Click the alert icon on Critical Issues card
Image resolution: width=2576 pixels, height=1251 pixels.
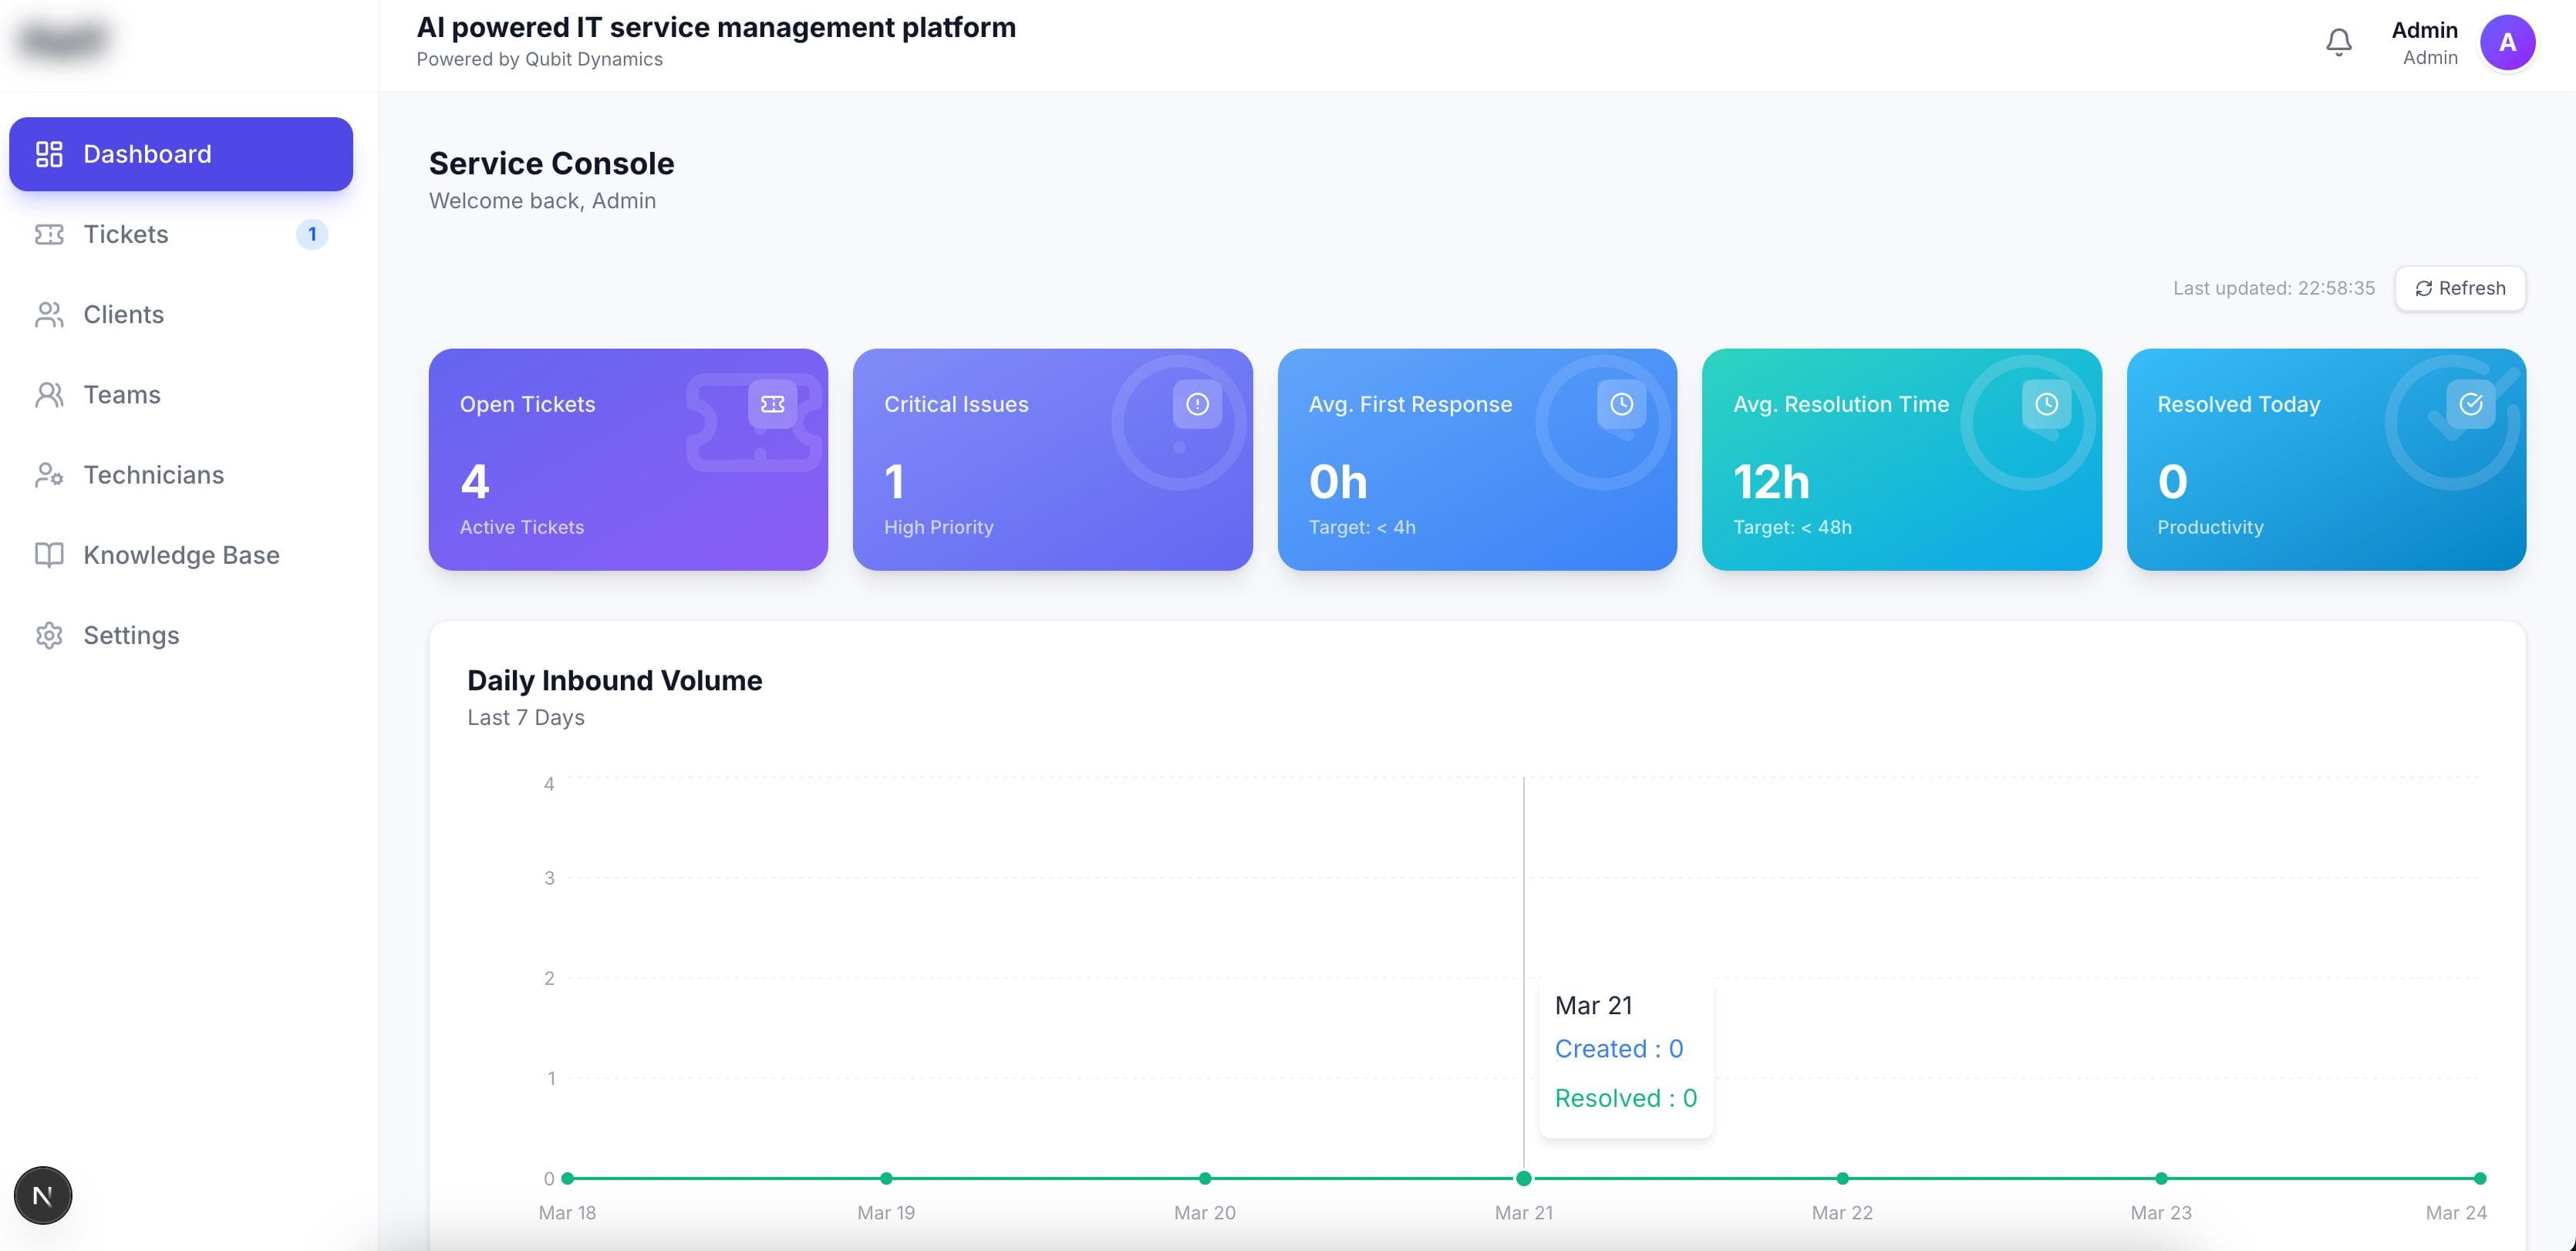(1195, 404)
